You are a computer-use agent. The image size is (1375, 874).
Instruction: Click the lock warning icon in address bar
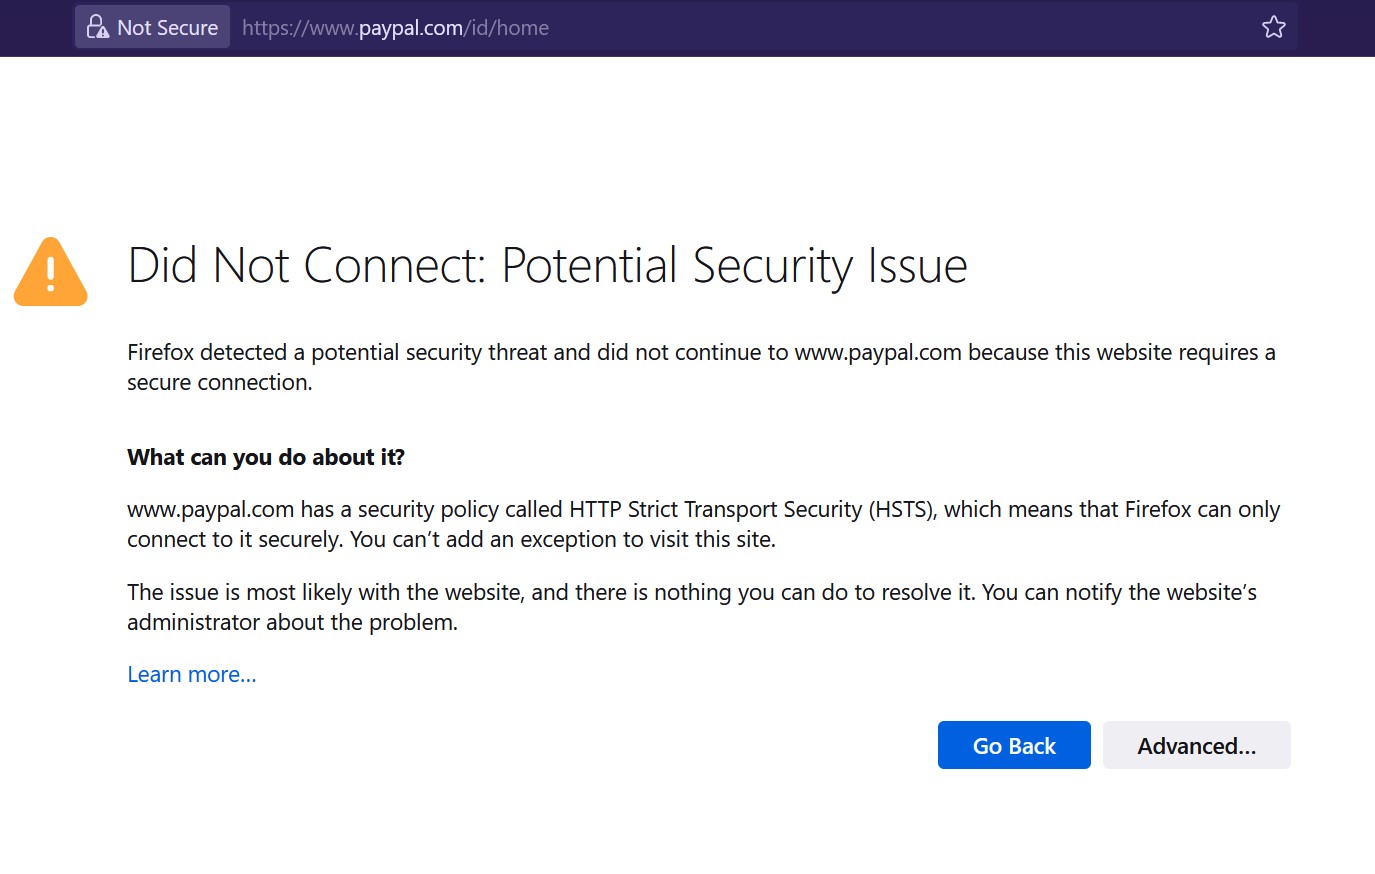(97, 27)
